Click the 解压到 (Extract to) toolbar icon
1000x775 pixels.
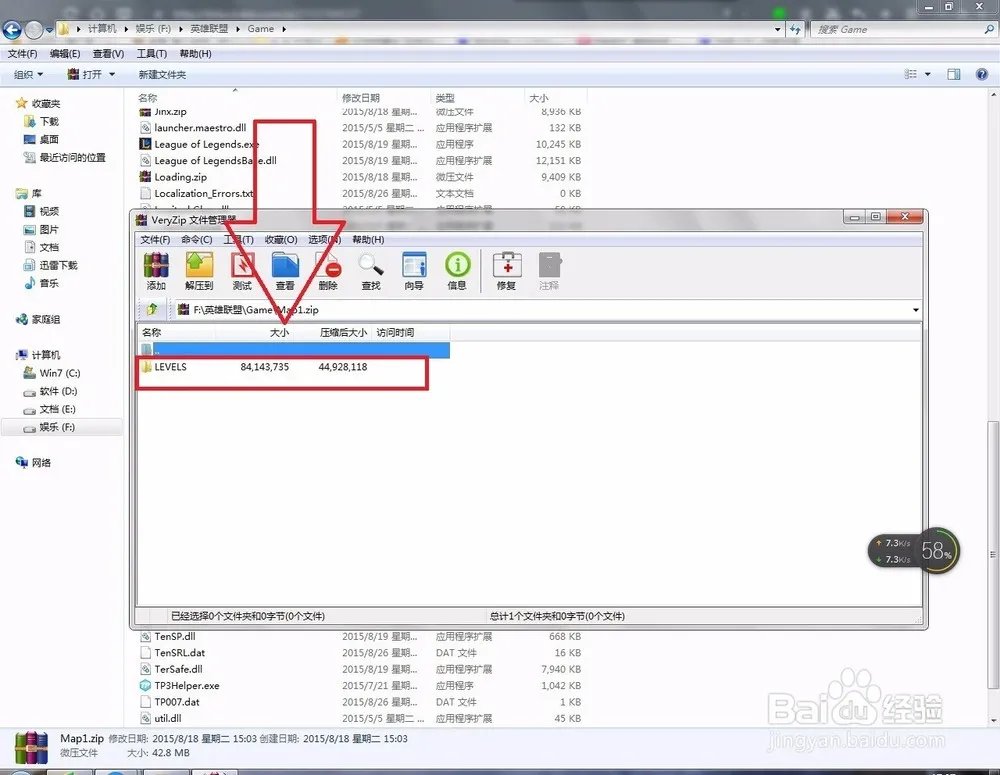[199, 271]
